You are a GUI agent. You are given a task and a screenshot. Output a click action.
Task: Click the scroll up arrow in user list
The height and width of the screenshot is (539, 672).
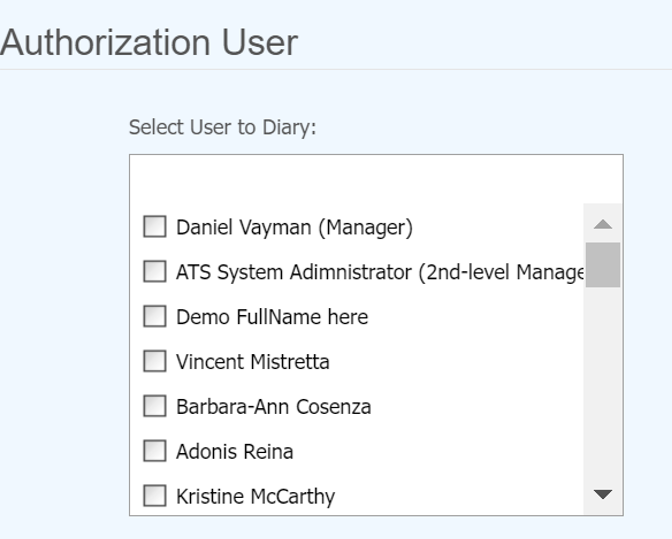tap(602, 224)
